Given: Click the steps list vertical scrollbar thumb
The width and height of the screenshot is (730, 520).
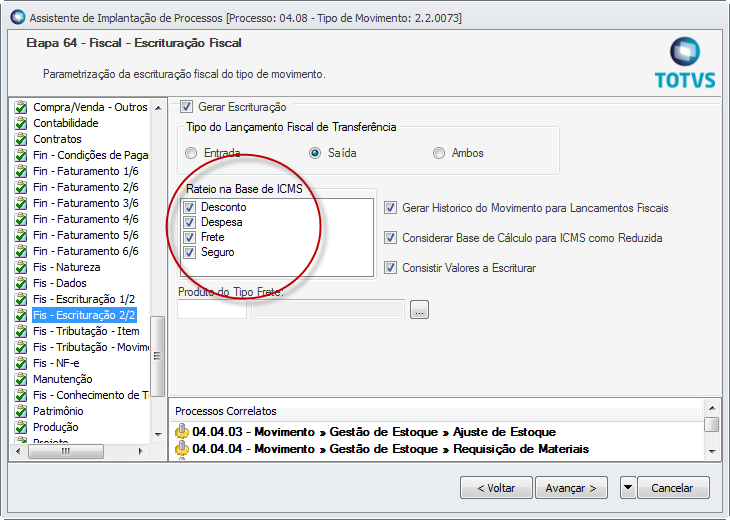Looking at the screenshot, I should point(158,356).
